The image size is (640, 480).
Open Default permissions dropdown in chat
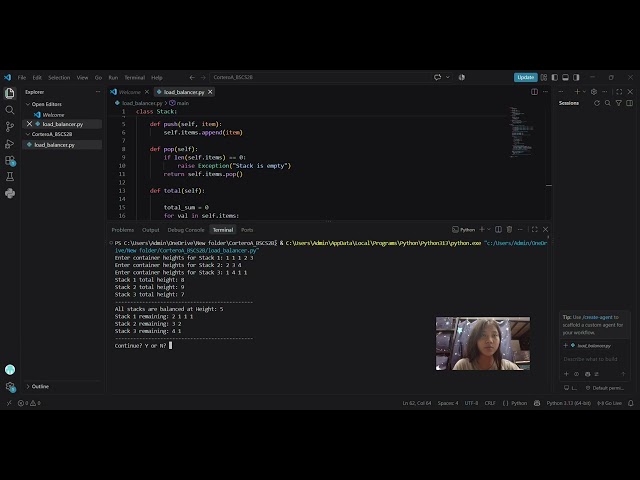tap(605, 388)
